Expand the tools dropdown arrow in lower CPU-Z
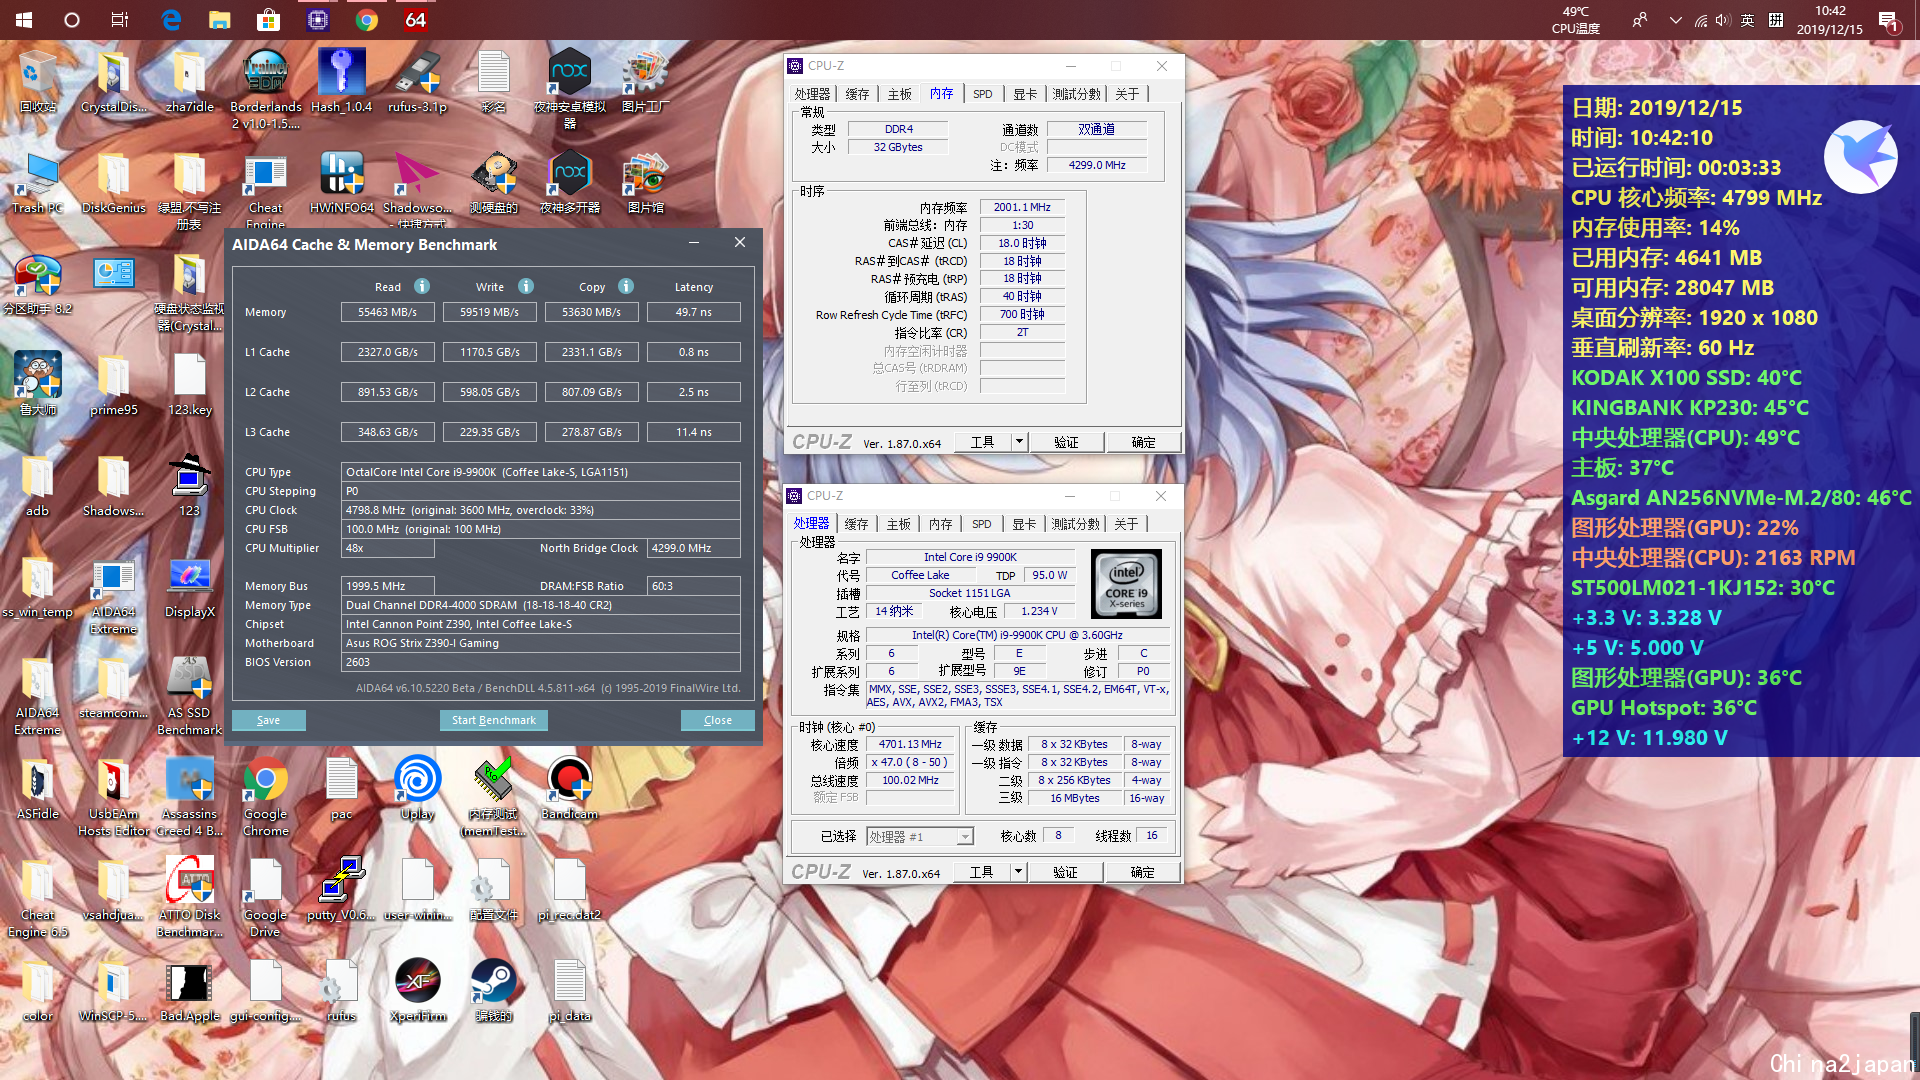Viewport: 1920px width, 1080px height. (1018, 872)
